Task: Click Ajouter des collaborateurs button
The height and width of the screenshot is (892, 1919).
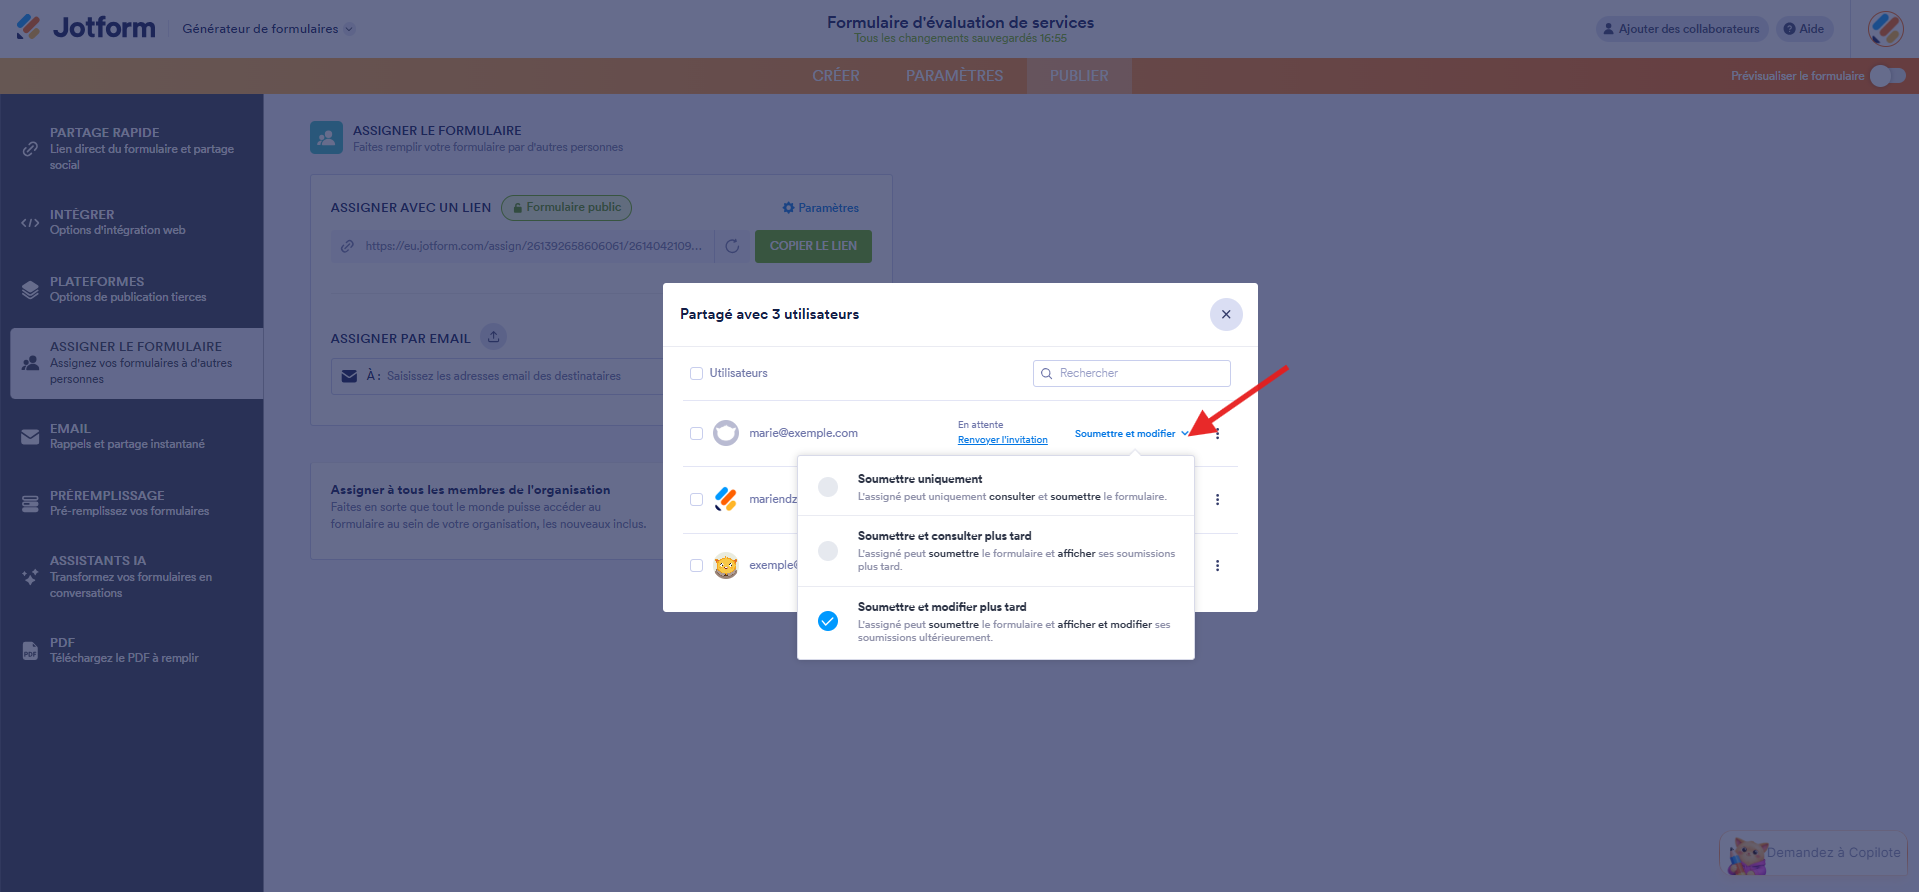Action: pyautogui.click(x=1682, y=29)
